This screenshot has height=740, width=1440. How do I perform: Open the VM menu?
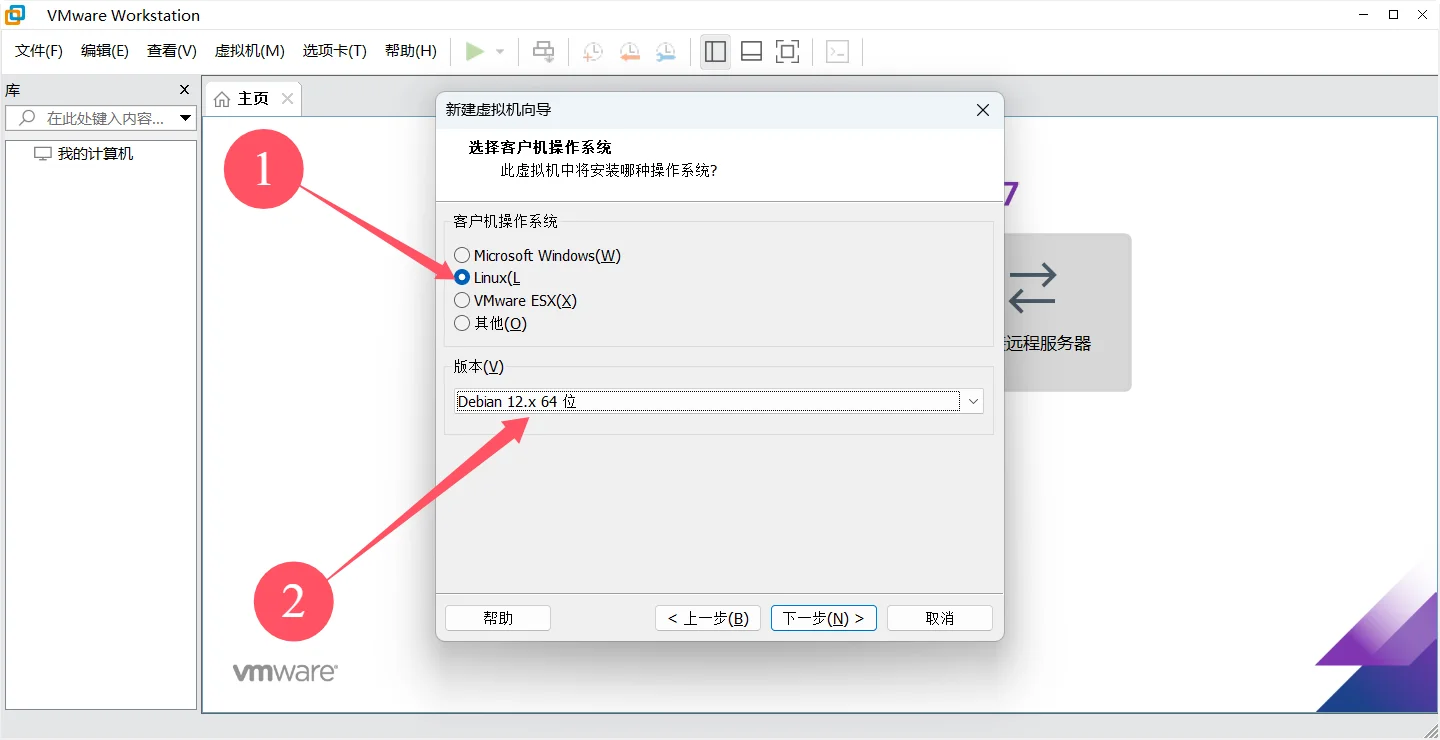pos(250,51)
